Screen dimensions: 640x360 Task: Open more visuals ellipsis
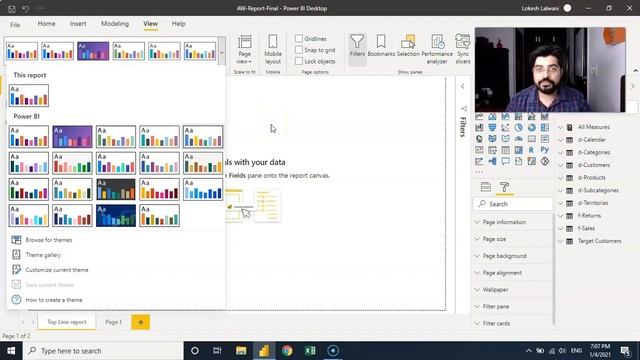coord(479,172)
